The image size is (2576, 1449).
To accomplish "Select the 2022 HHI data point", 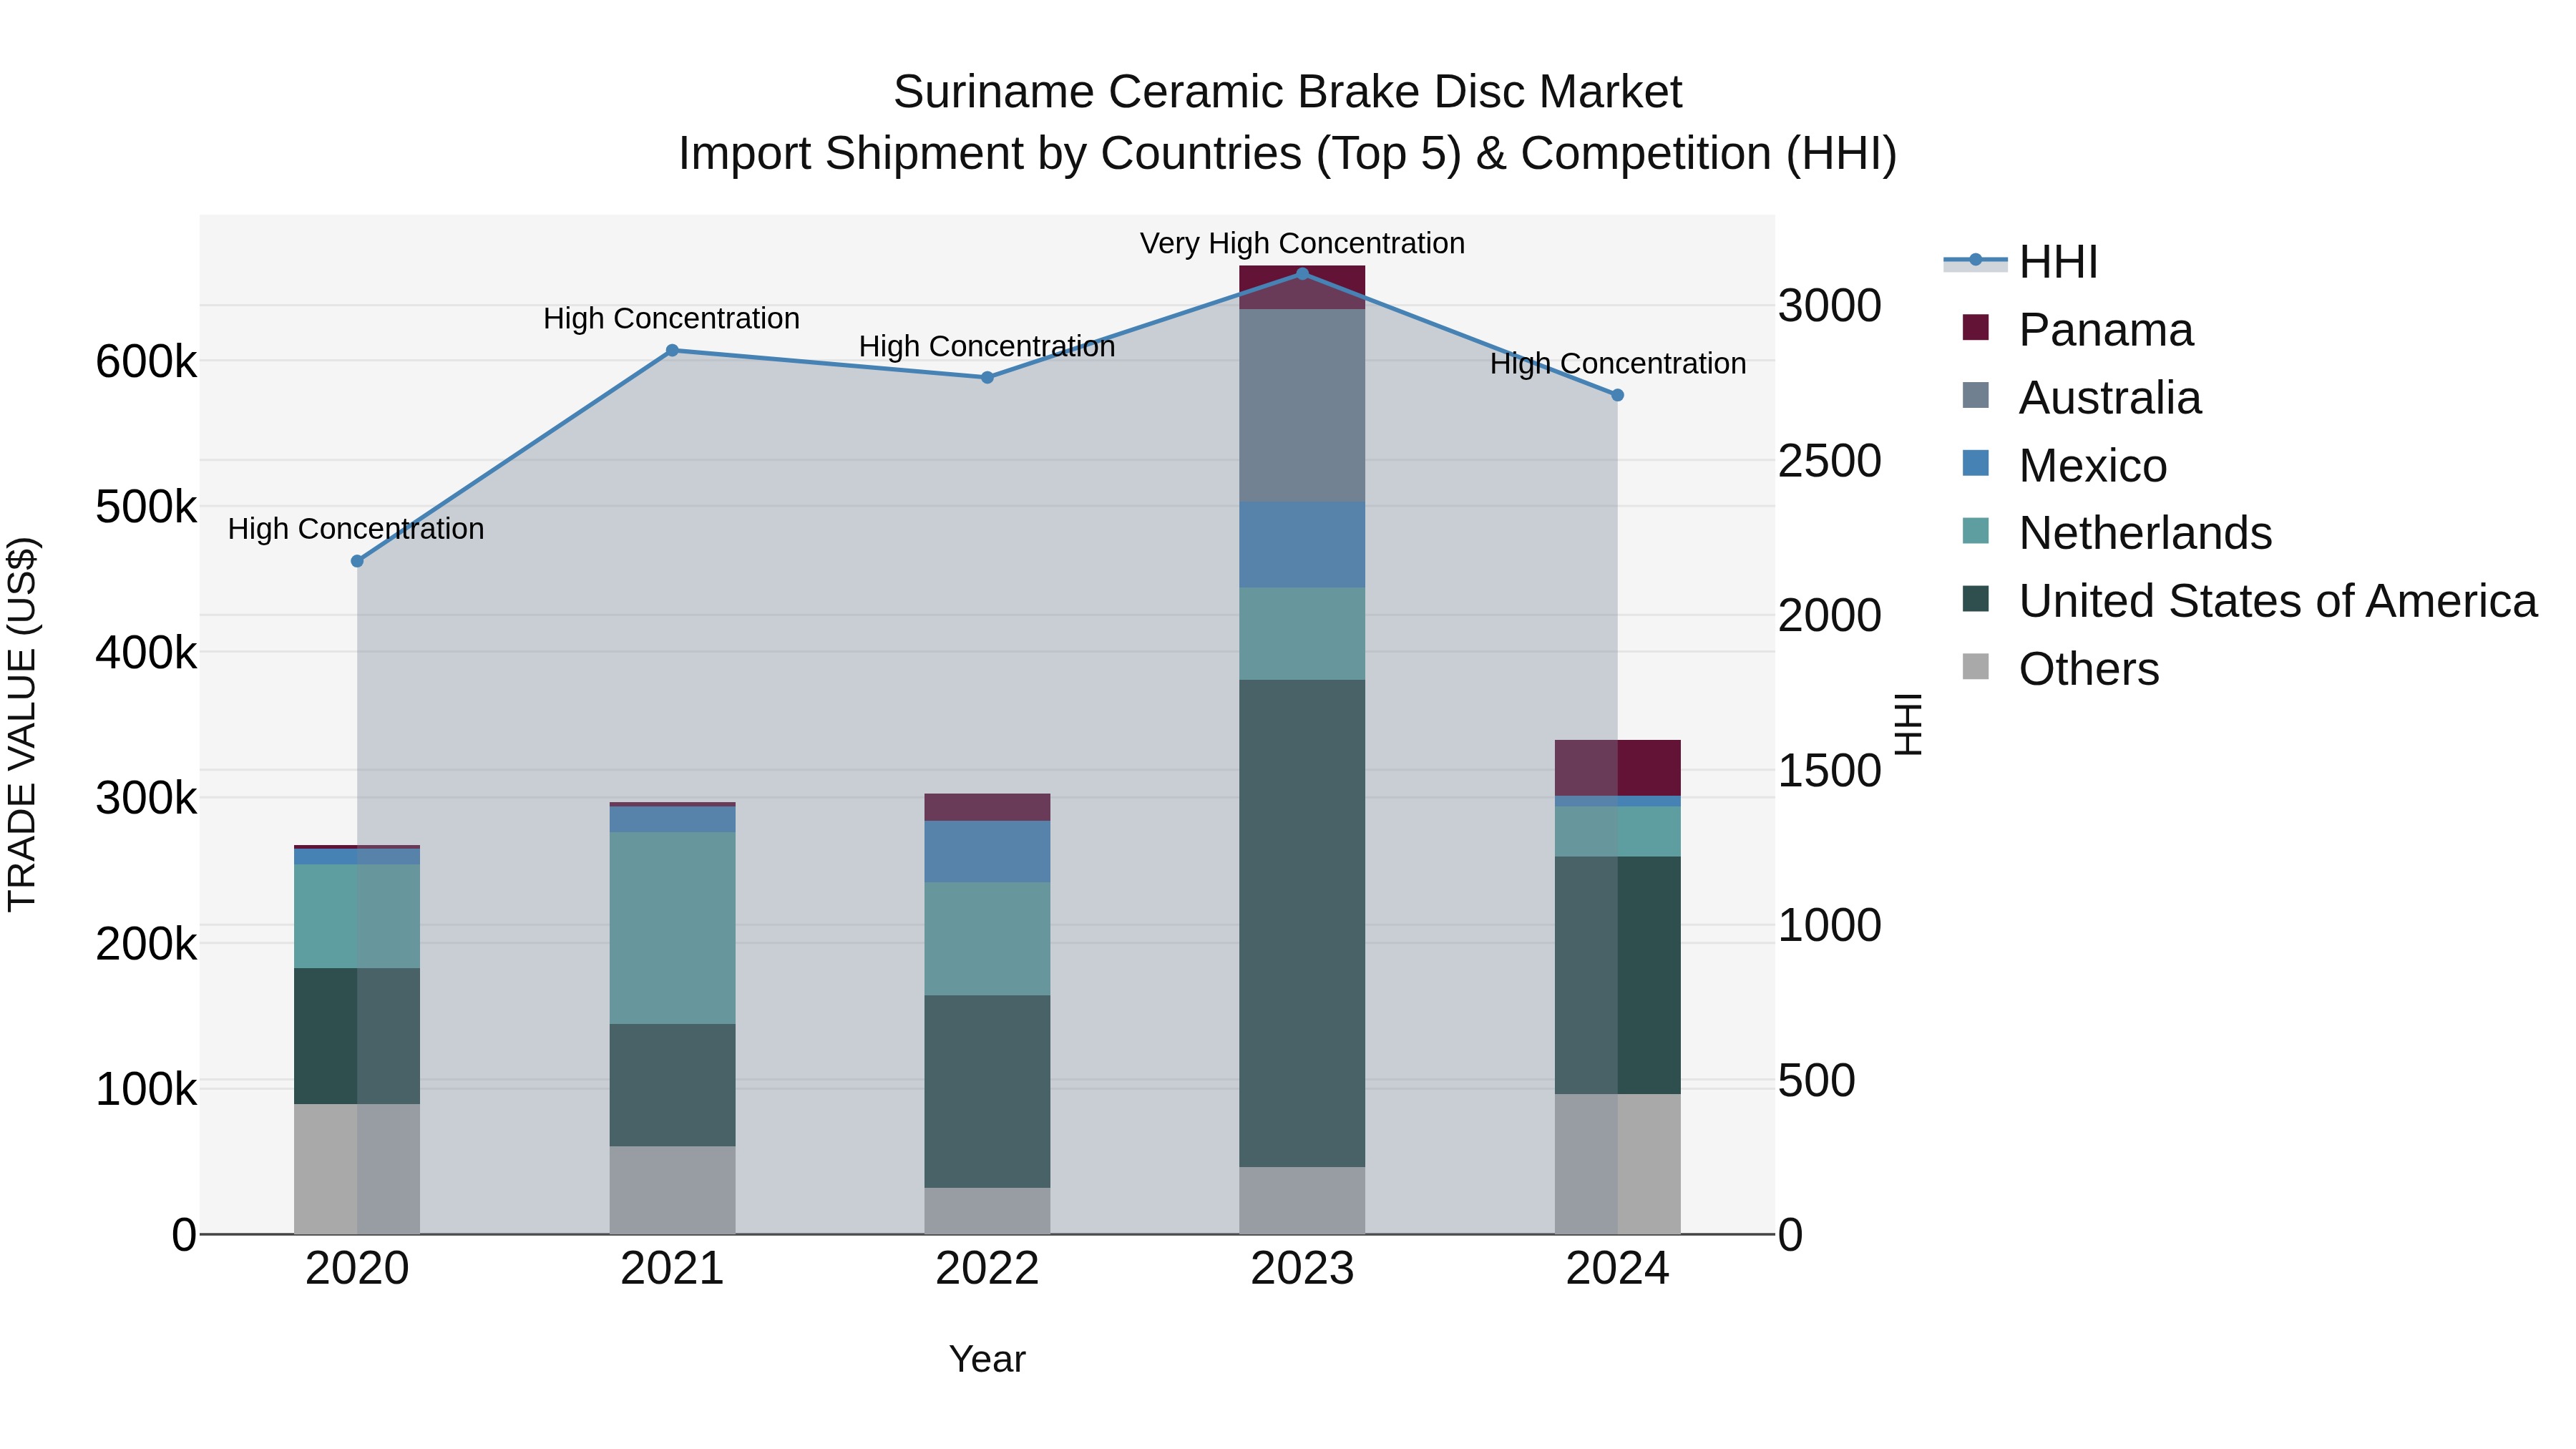I will 987,377.
